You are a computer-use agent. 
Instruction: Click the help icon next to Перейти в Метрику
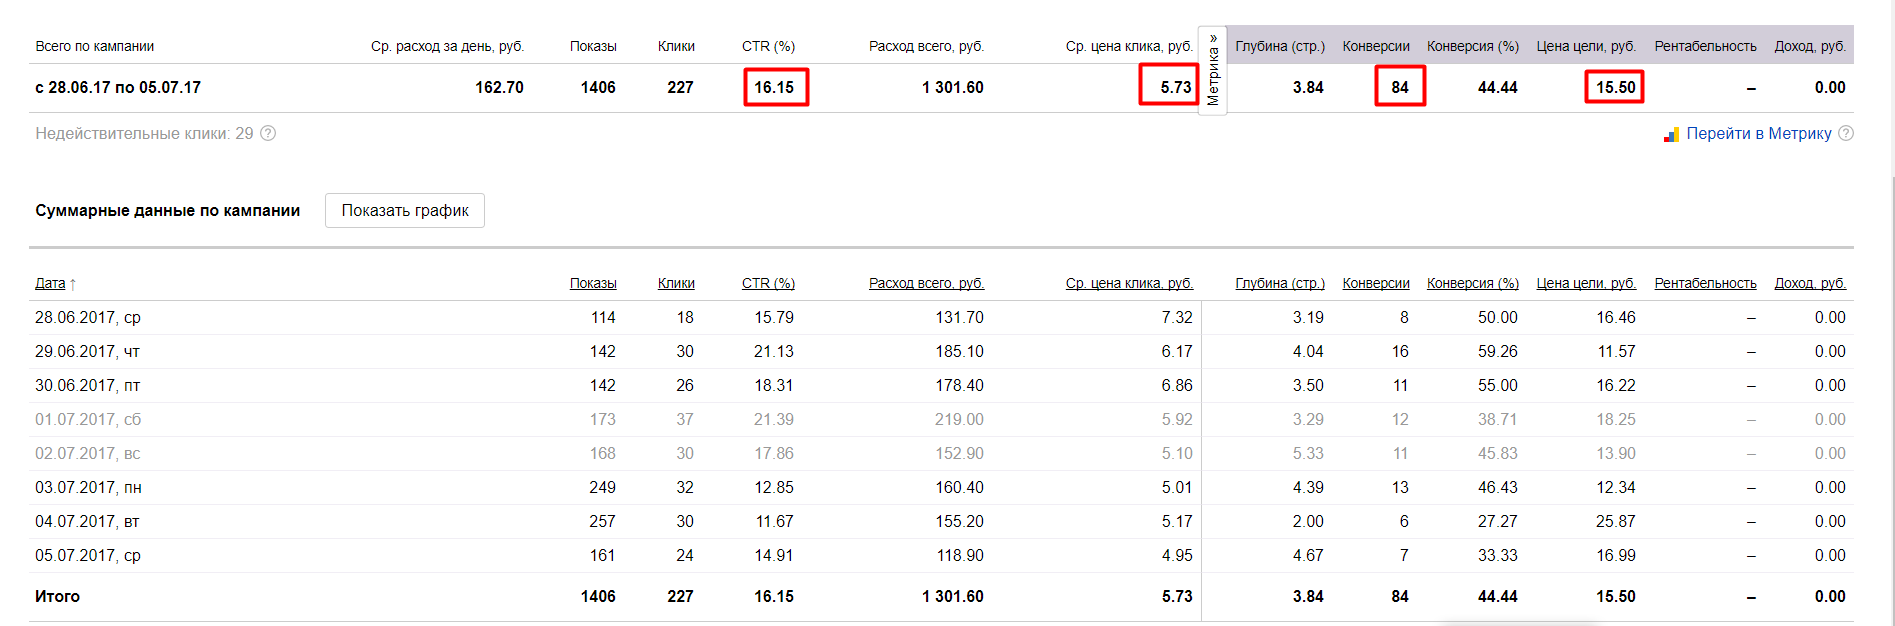point(1846,133)
